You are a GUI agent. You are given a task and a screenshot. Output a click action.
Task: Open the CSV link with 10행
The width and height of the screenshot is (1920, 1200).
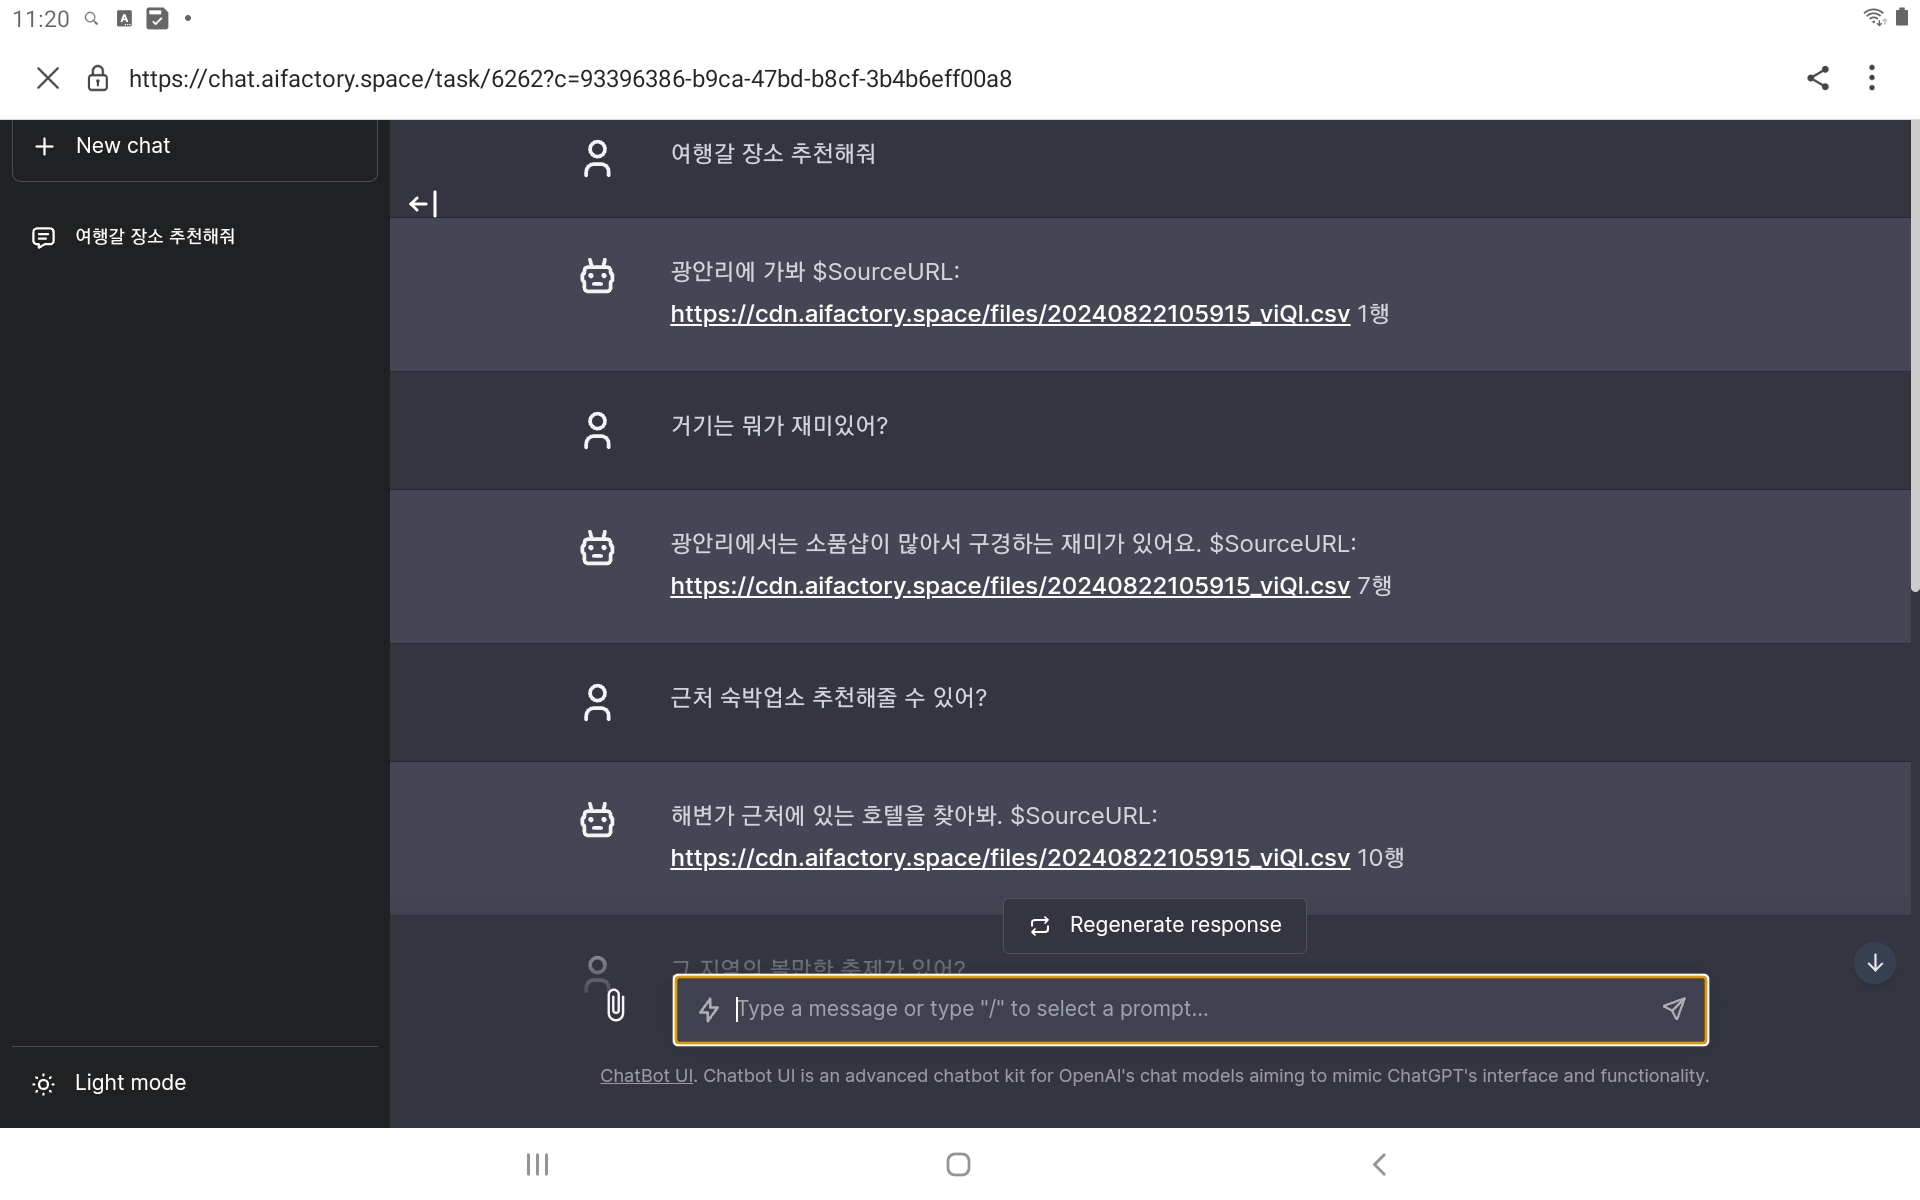(1009, 858)
